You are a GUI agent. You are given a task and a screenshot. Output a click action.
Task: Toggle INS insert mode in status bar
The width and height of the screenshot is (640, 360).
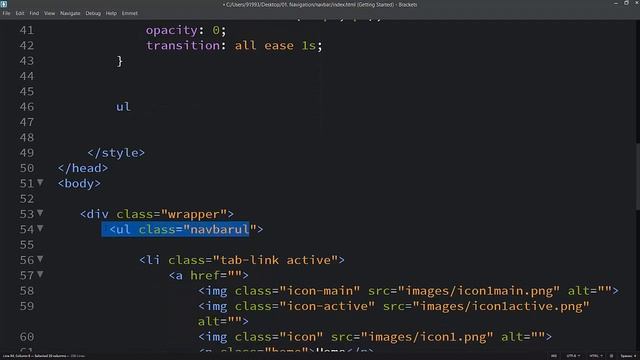pos(553,356)
